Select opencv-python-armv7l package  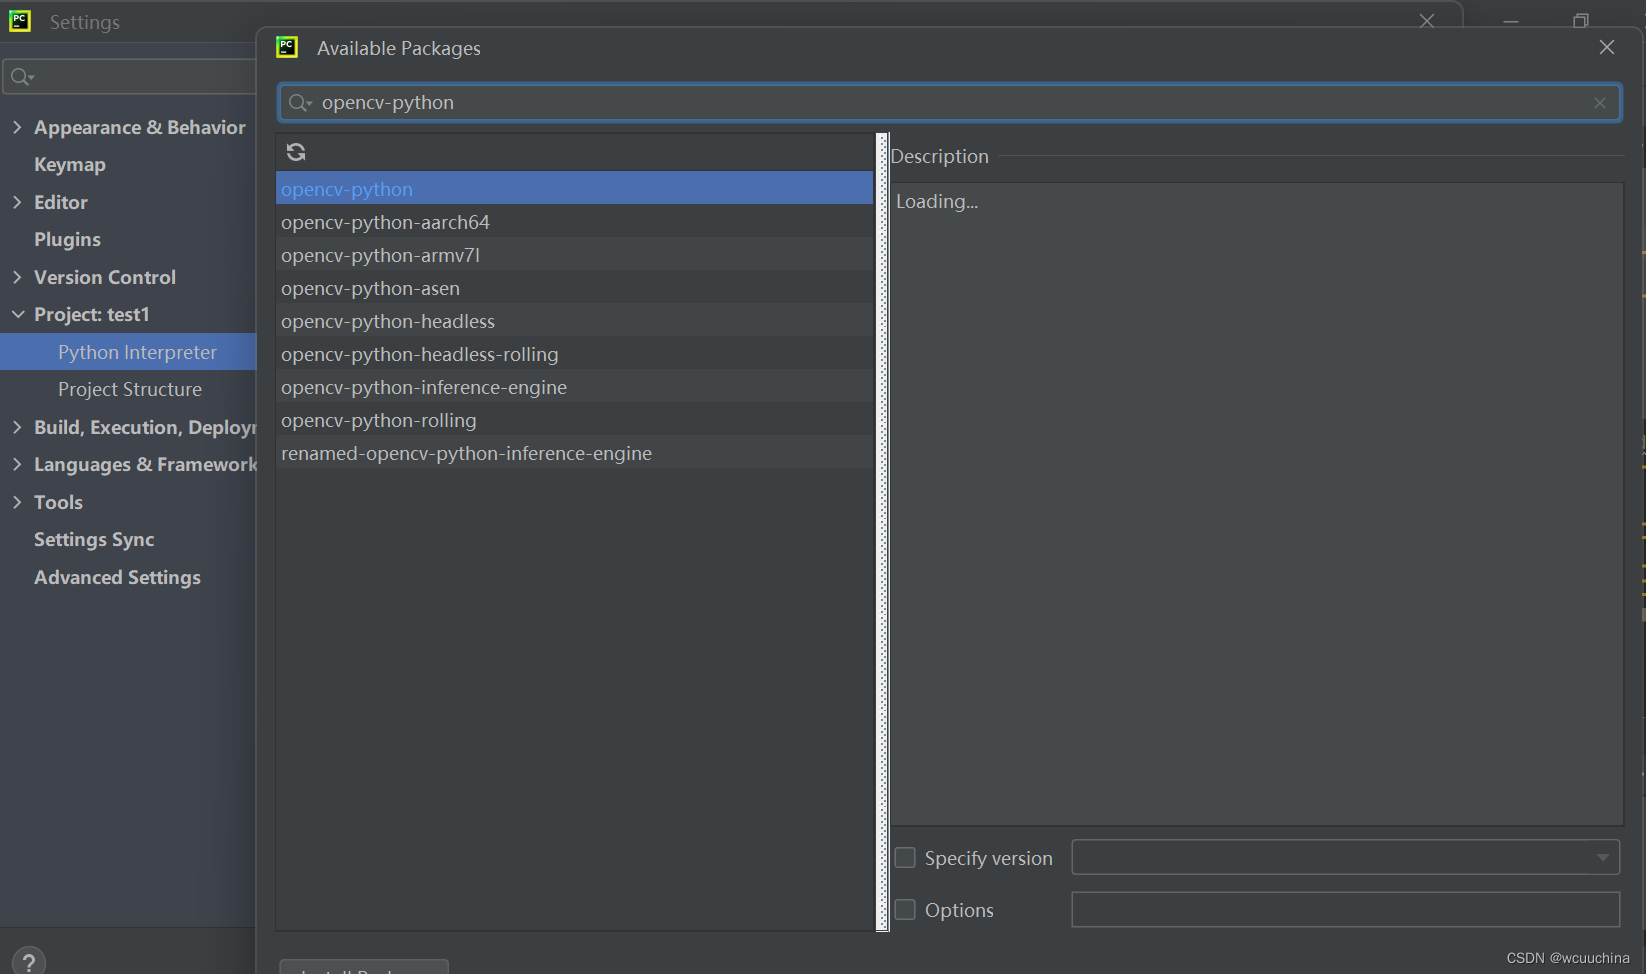(x=574, y=255)
